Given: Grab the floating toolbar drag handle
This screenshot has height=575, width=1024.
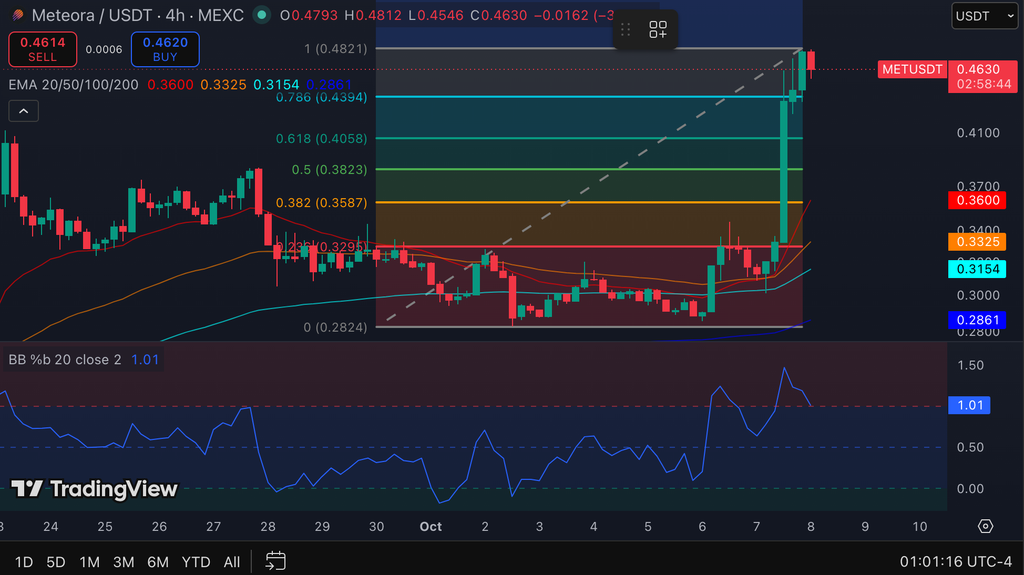Looking at the screenshot, I should click(625, 29).
